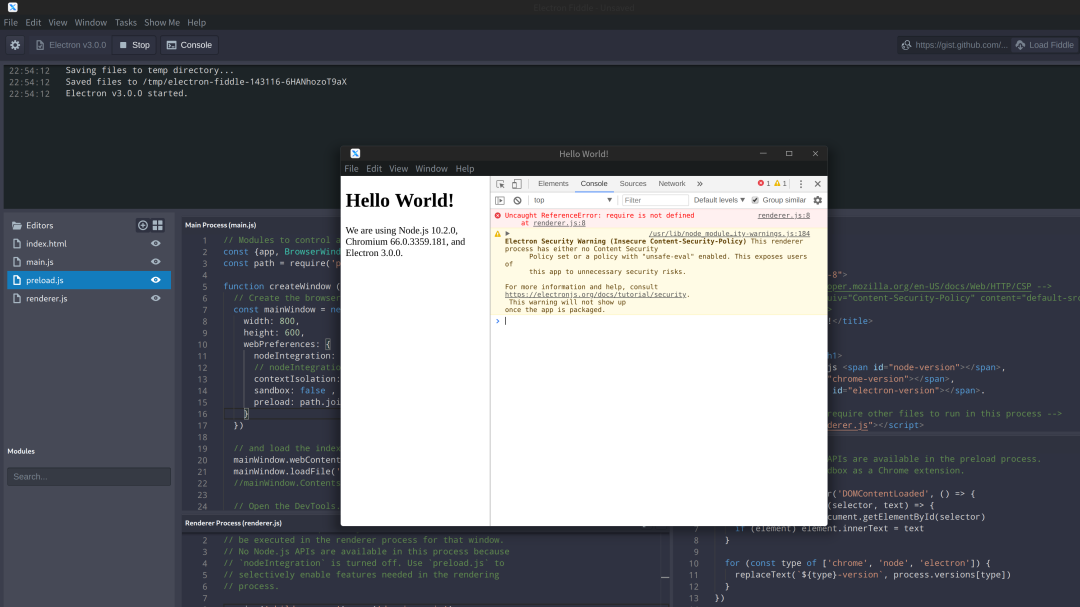1080x607 pixels.
Task: Stop the running fiddle
Action: [x=134, y=45]
